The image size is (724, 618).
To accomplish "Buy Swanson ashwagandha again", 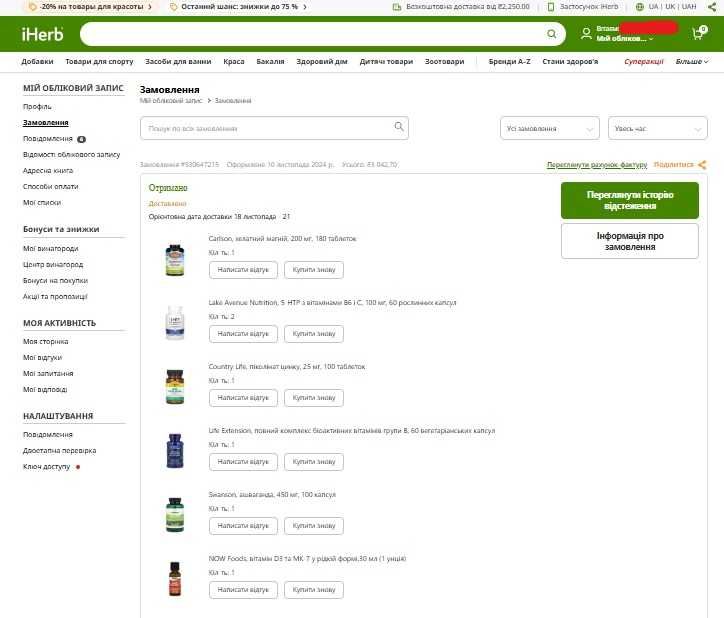I will (314, 526).
